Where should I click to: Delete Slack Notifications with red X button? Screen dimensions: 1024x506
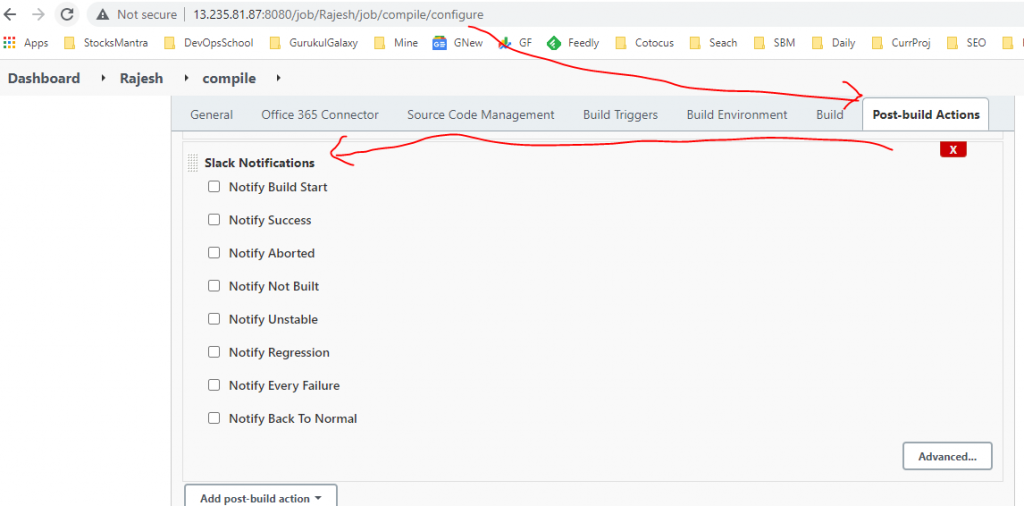pos(952,150)
